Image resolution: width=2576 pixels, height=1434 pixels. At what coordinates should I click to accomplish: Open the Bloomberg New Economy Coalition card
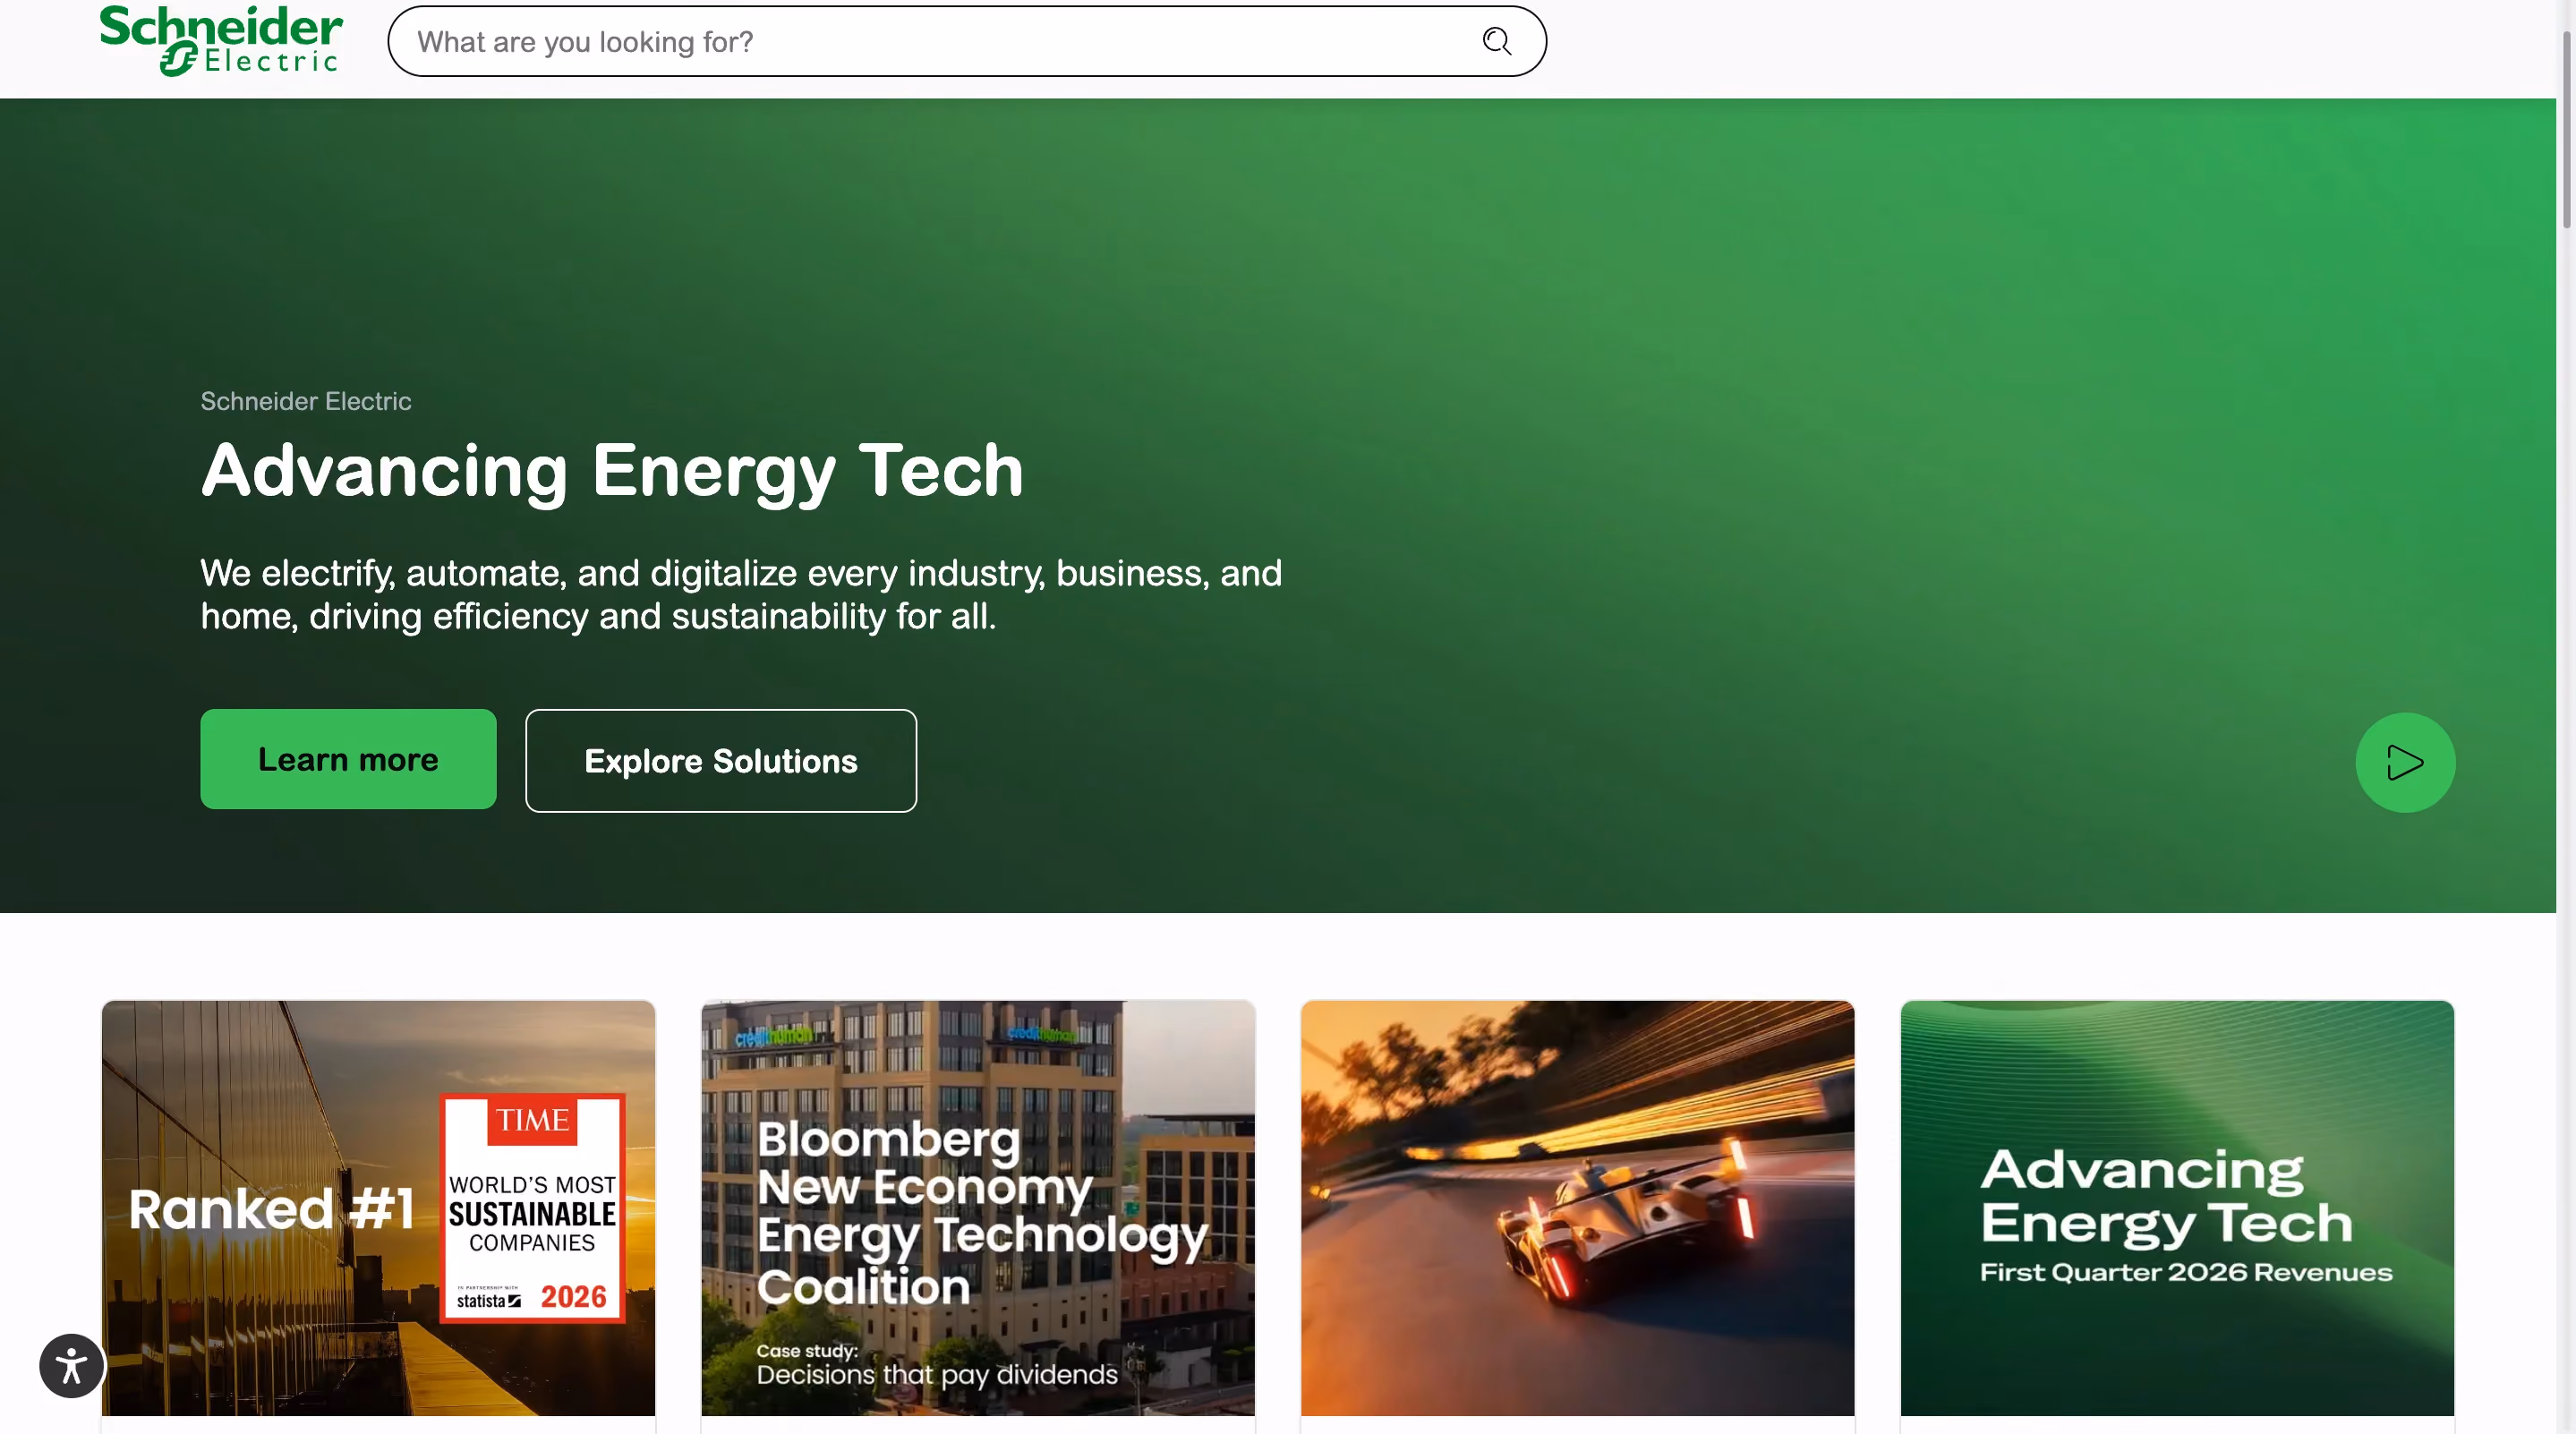click(x=977, y=1208)
